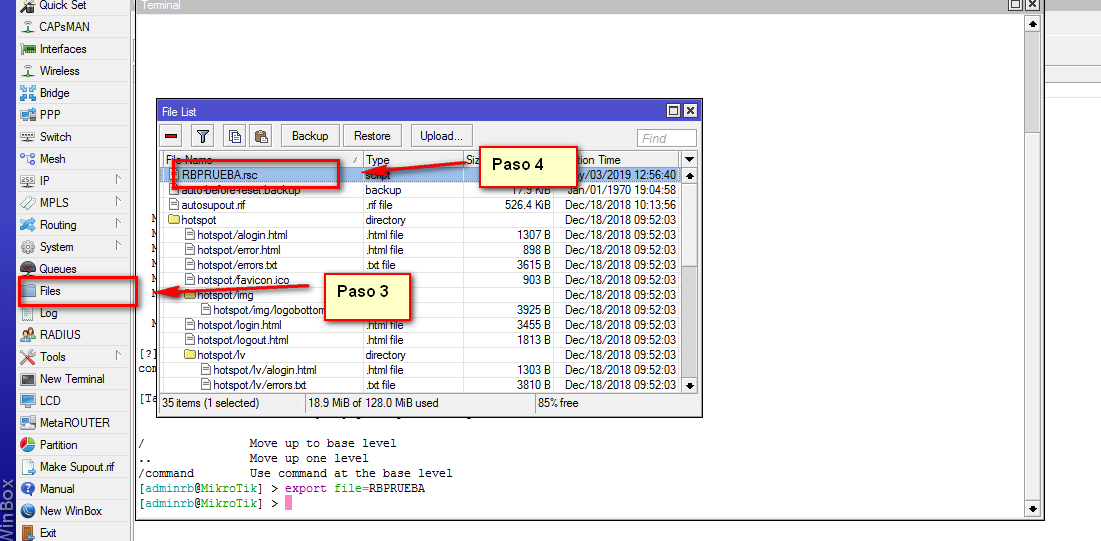
Task: Open the Log menu item
Action: coord(48,313)
